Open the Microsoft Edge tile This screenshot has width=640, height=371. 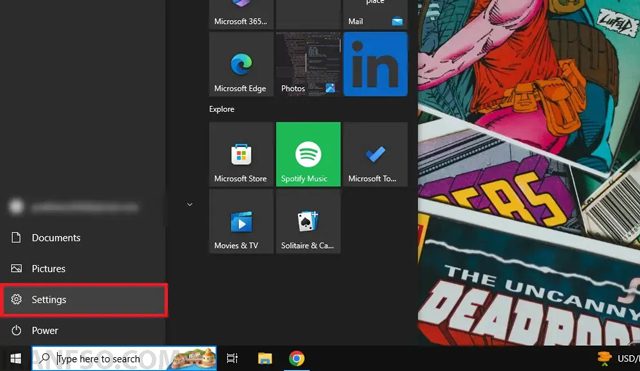[241, 64]
